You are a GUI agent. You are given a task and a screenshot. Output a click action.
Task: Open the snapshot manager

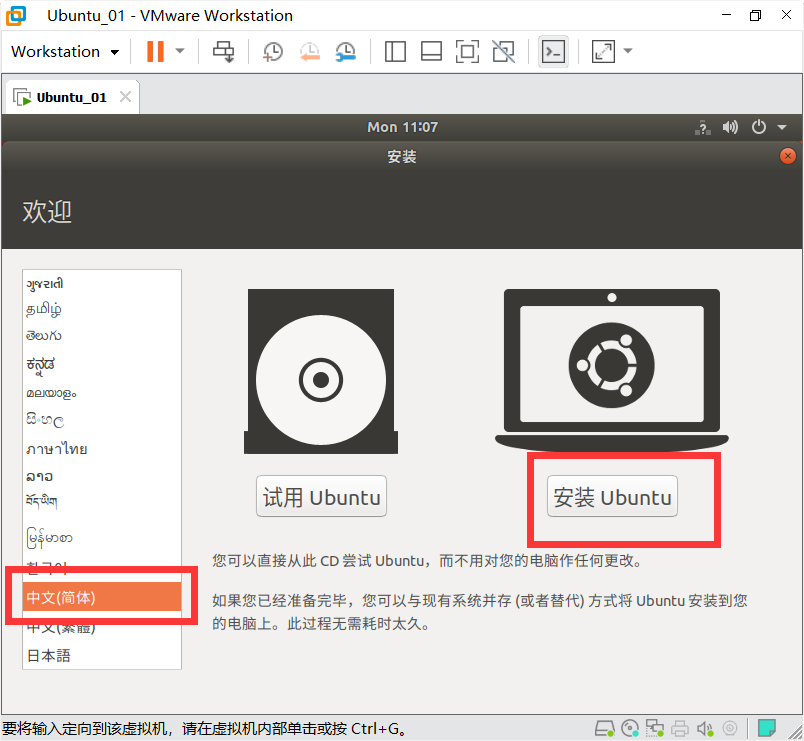[x=346, y=51]
